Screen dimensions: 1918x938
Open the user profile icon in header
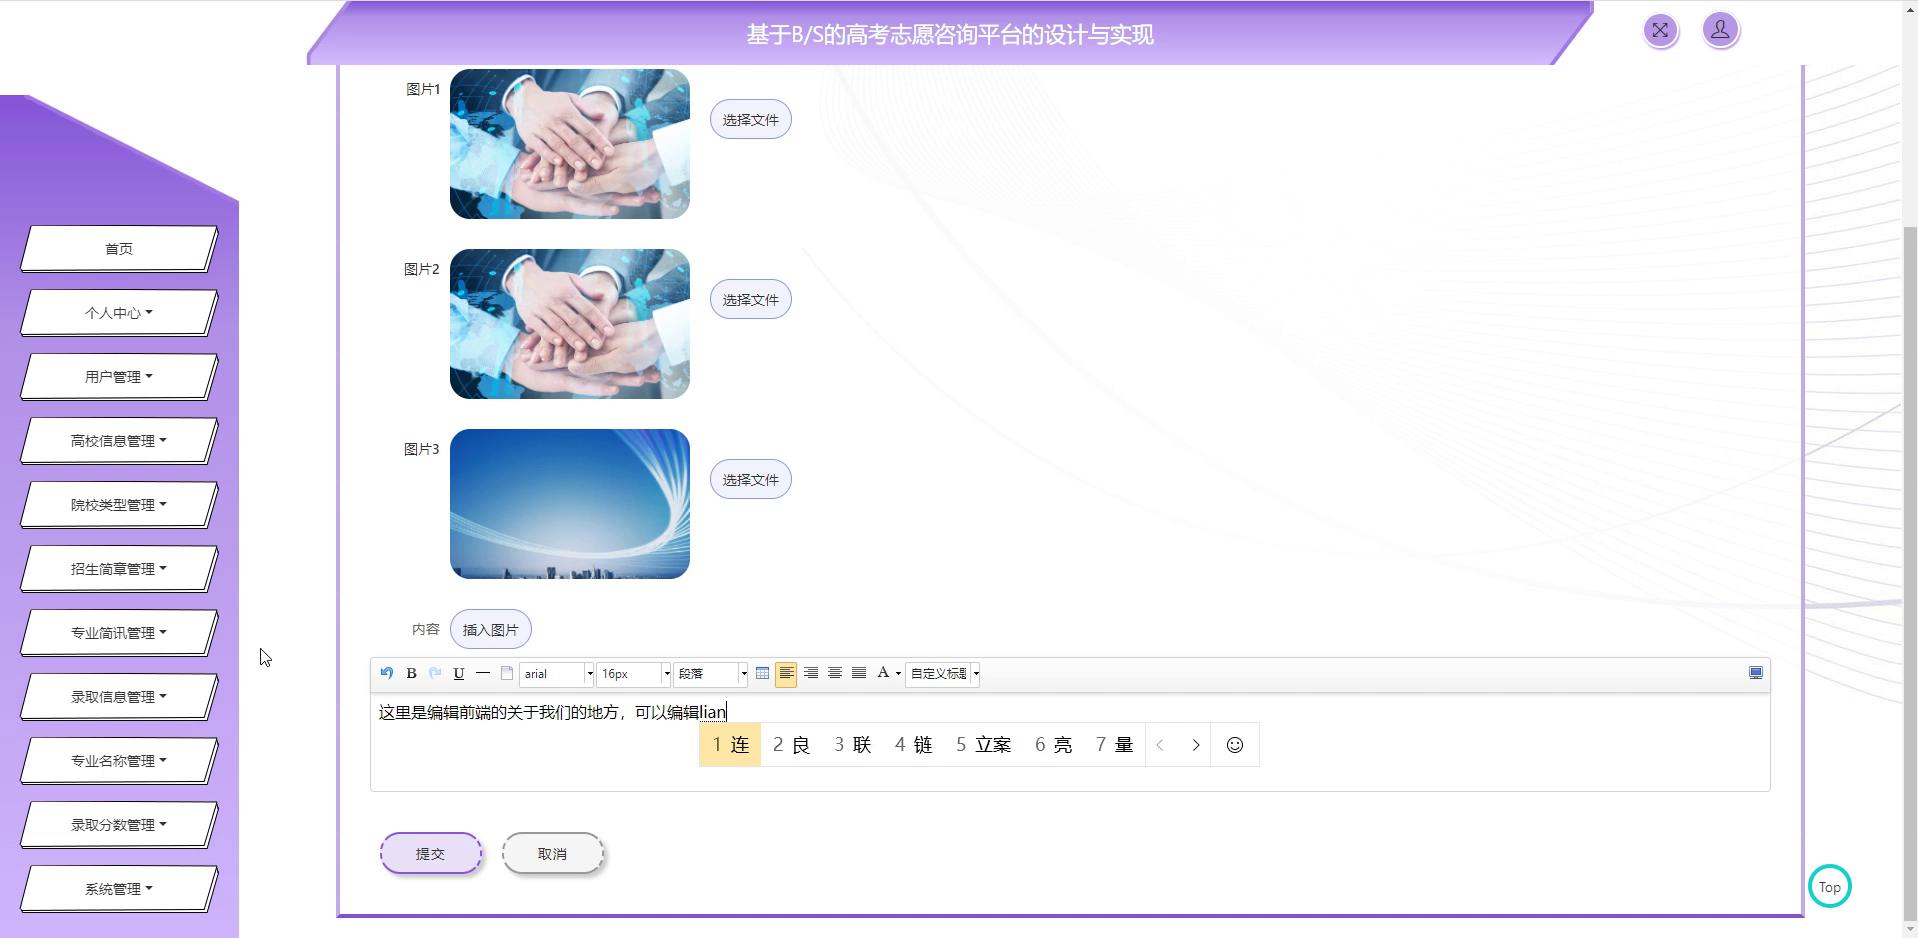coord(1720,30)
